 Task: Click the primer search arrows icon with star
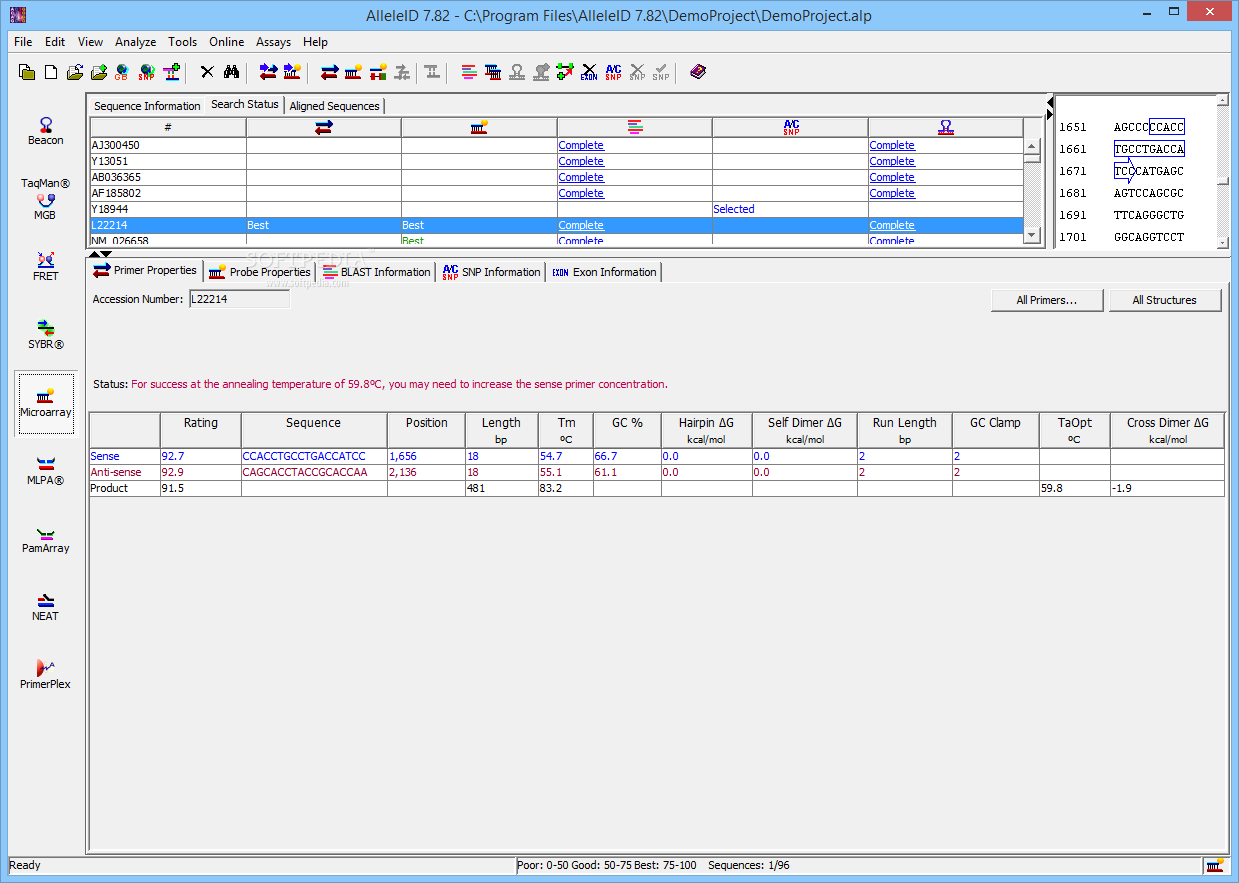268,72
